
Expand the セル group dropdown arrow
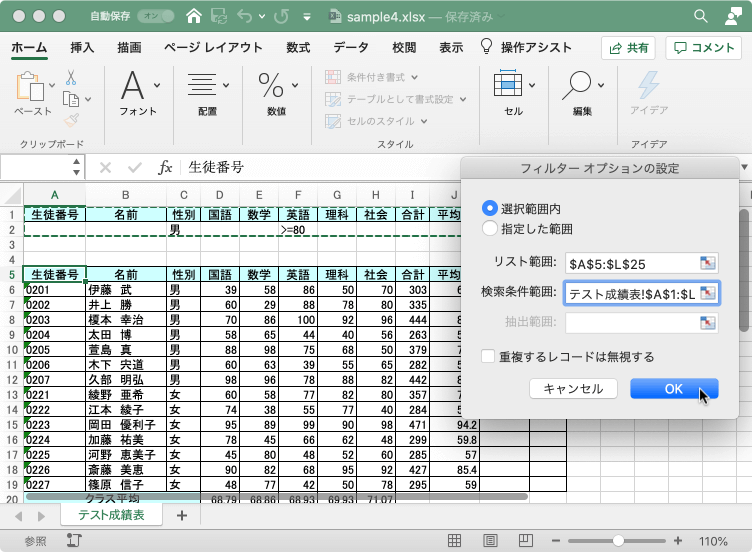pyautogui.click(x=532, y=85)
